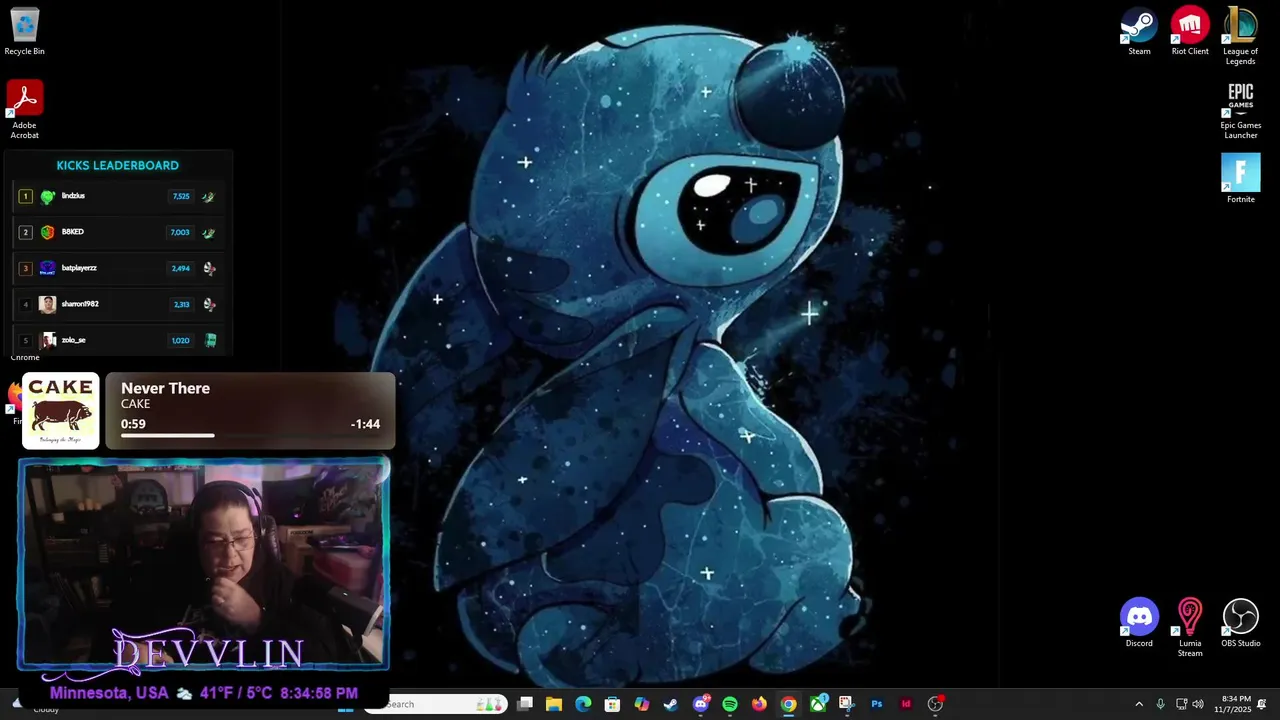Click the 2,313 kicks score

pyautogui.click(x=182, y=304)
